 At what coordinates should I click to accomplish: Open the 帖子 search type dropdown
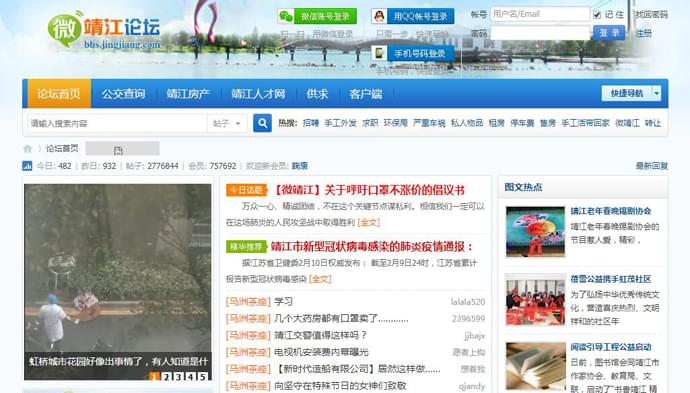pos(227,123)
